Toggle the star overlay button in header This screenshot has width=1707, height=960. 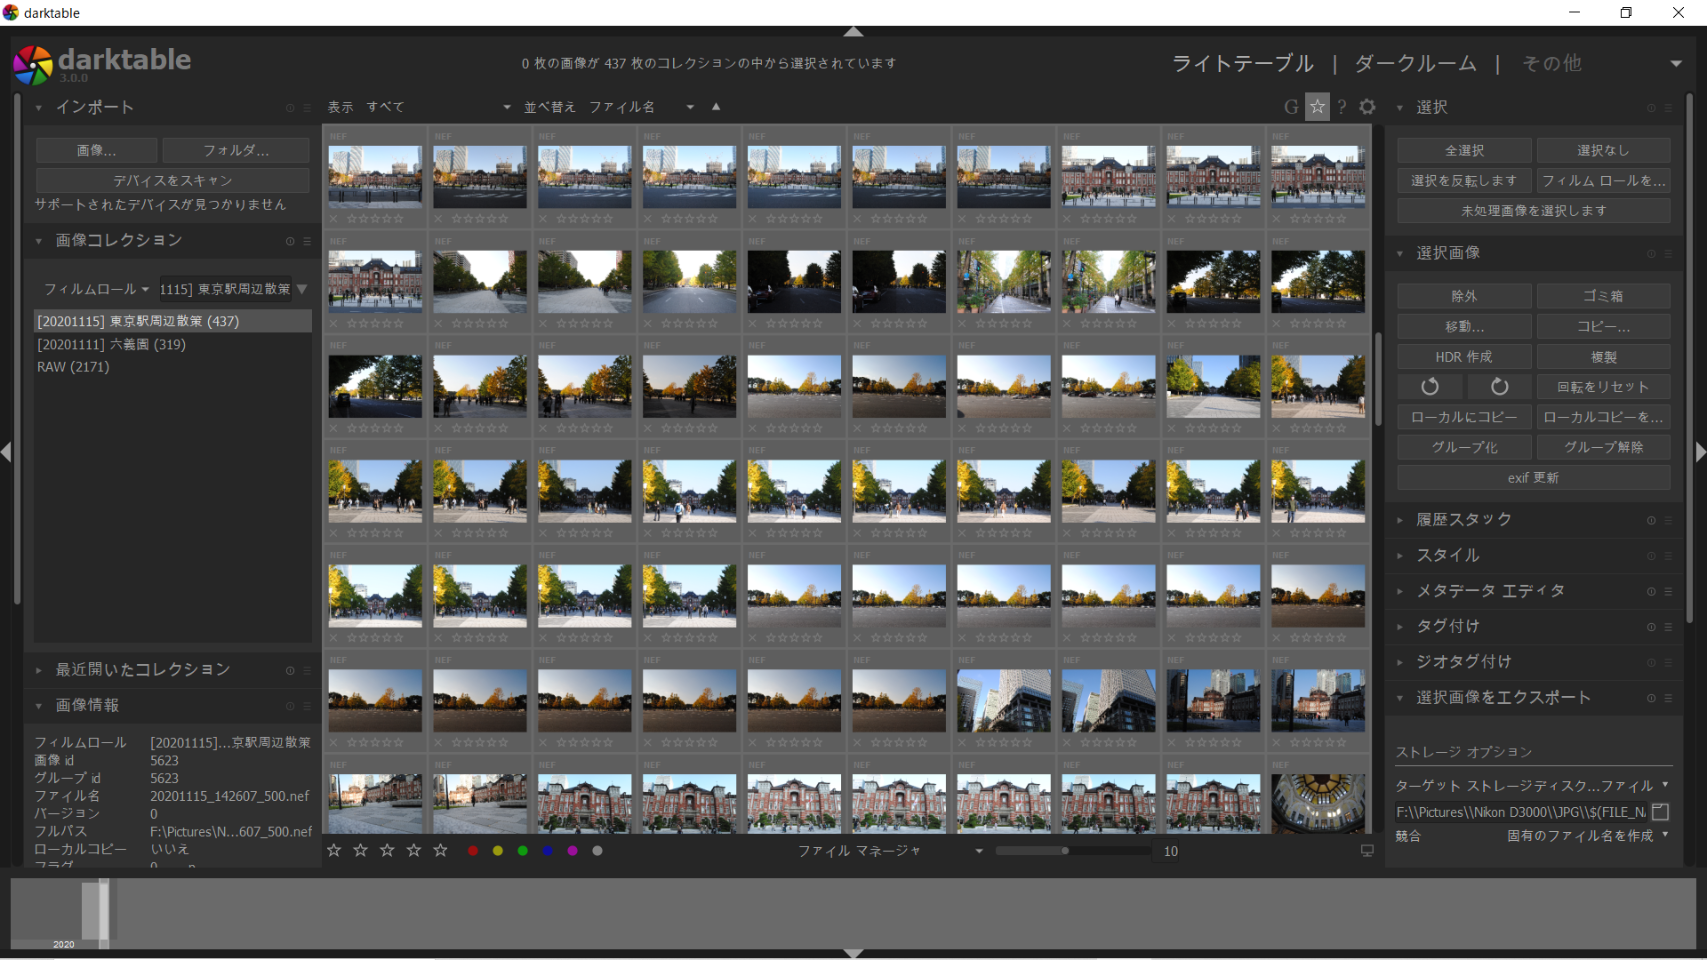(x=1317, y=107)
